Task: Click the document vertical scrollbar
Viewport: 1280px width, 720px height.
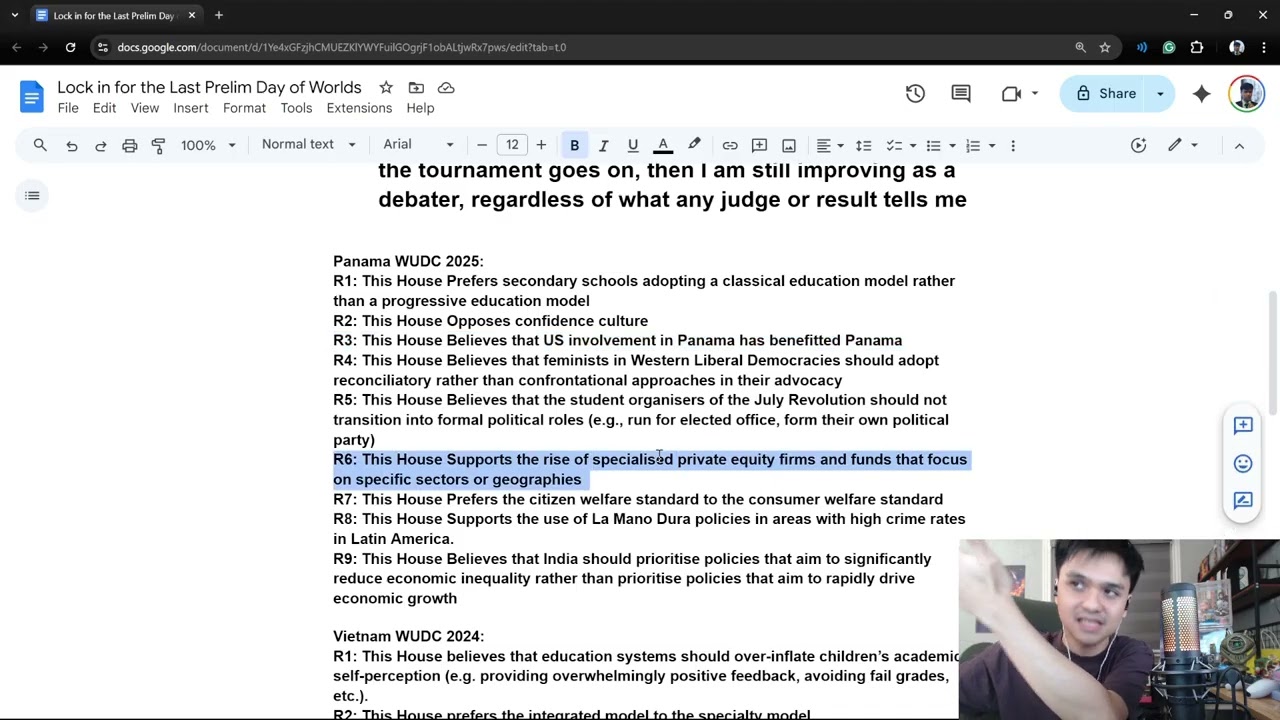Action: click(x=1272, y=352)
